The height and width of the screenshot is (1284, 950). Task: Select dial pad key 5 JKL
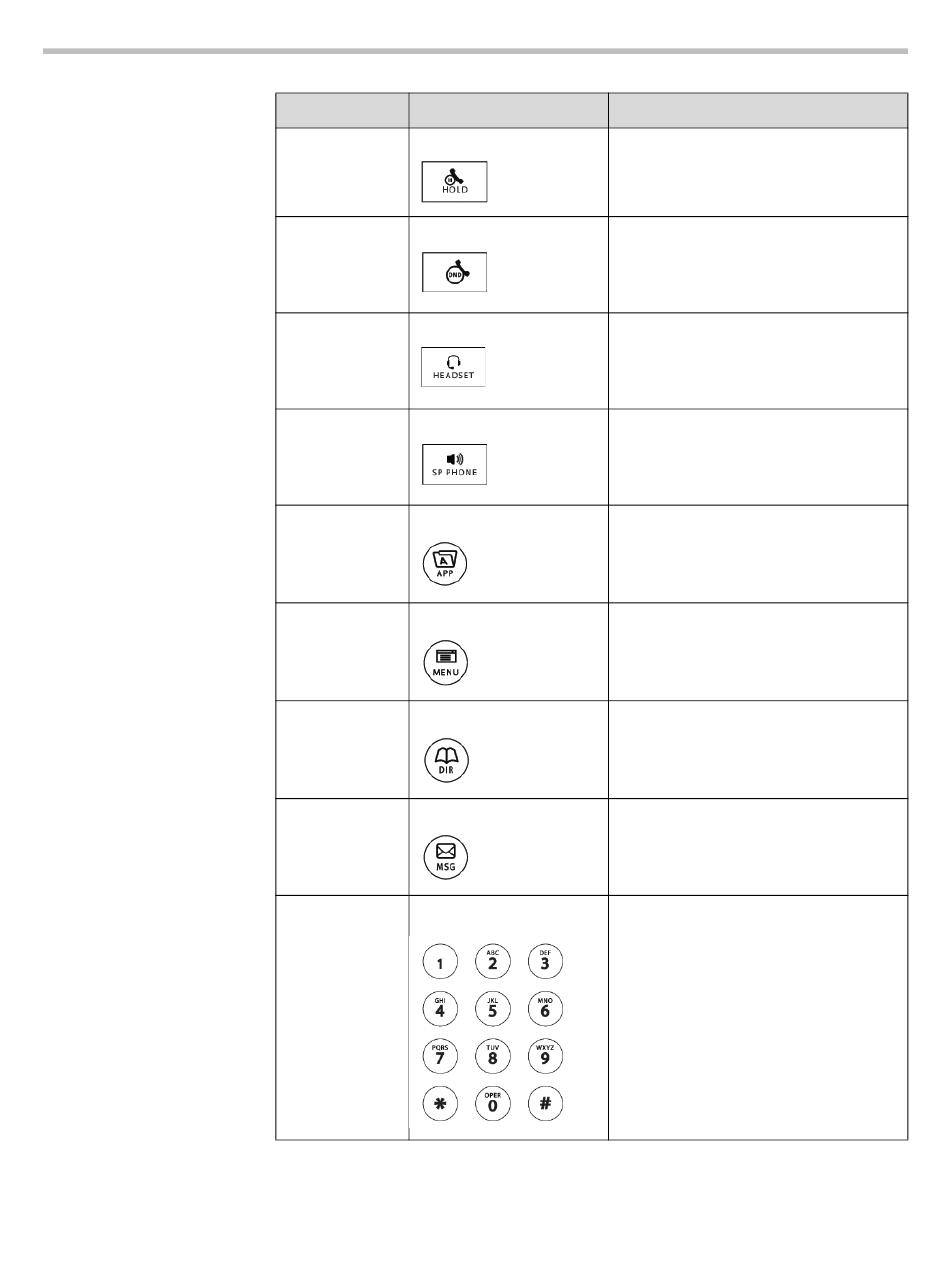click(492, 1009)
